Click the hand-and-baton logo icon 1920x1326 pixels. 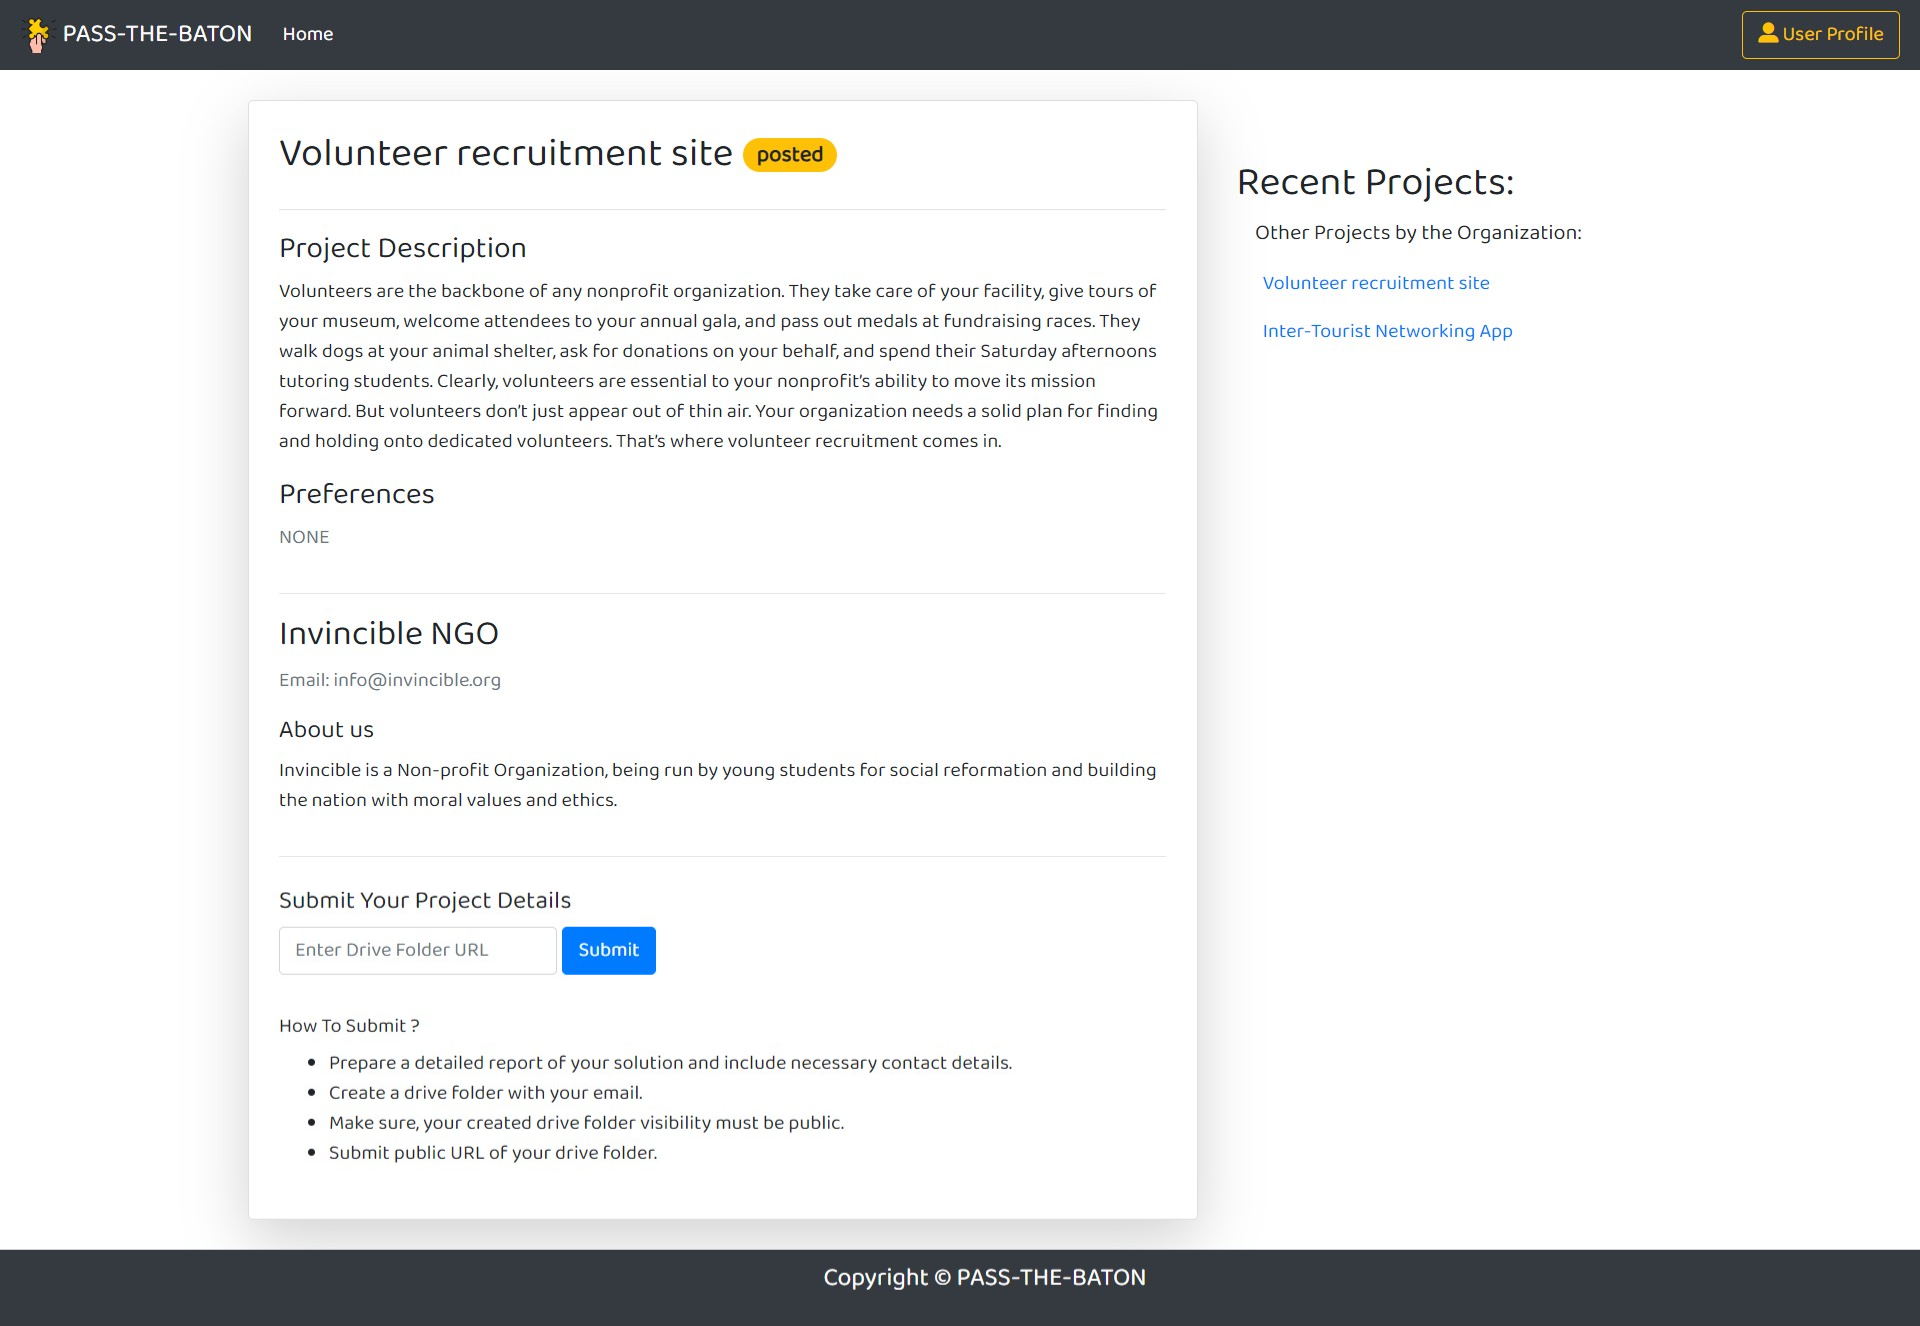[x=37, y=35]
